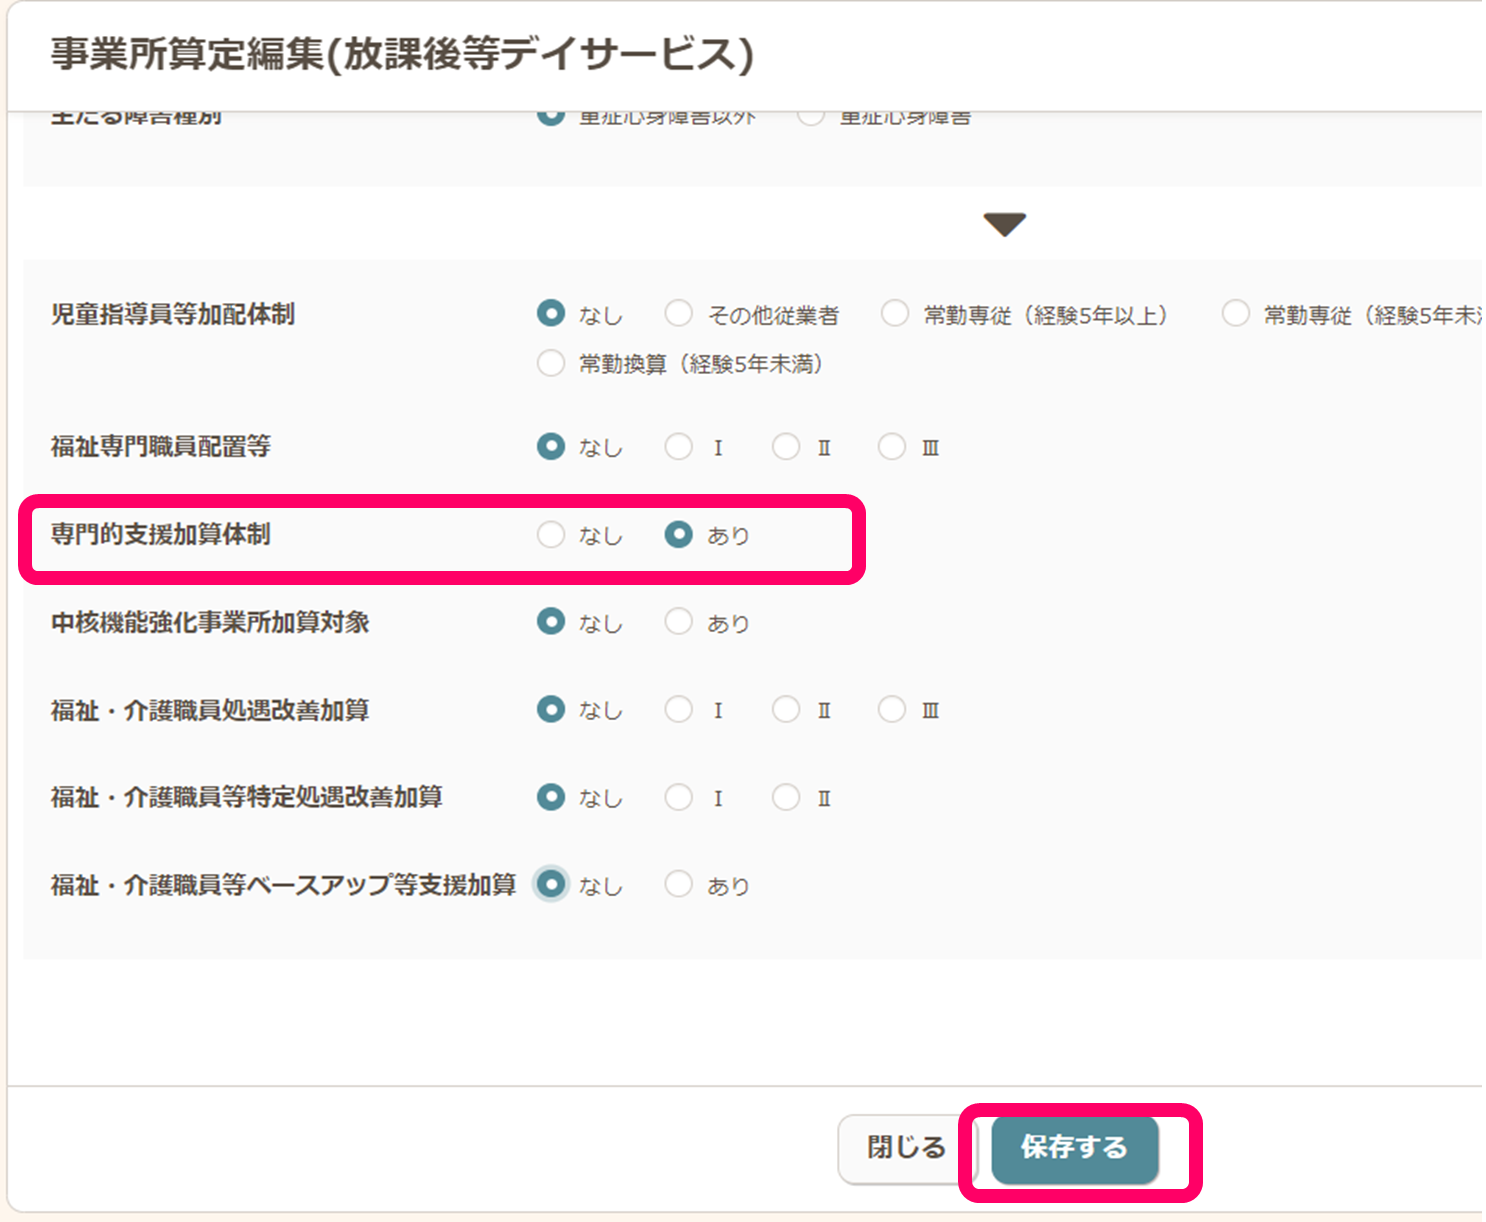Select Ⅰ for 福祉・介護職員等特定処遇改善加算

(679, 797)
